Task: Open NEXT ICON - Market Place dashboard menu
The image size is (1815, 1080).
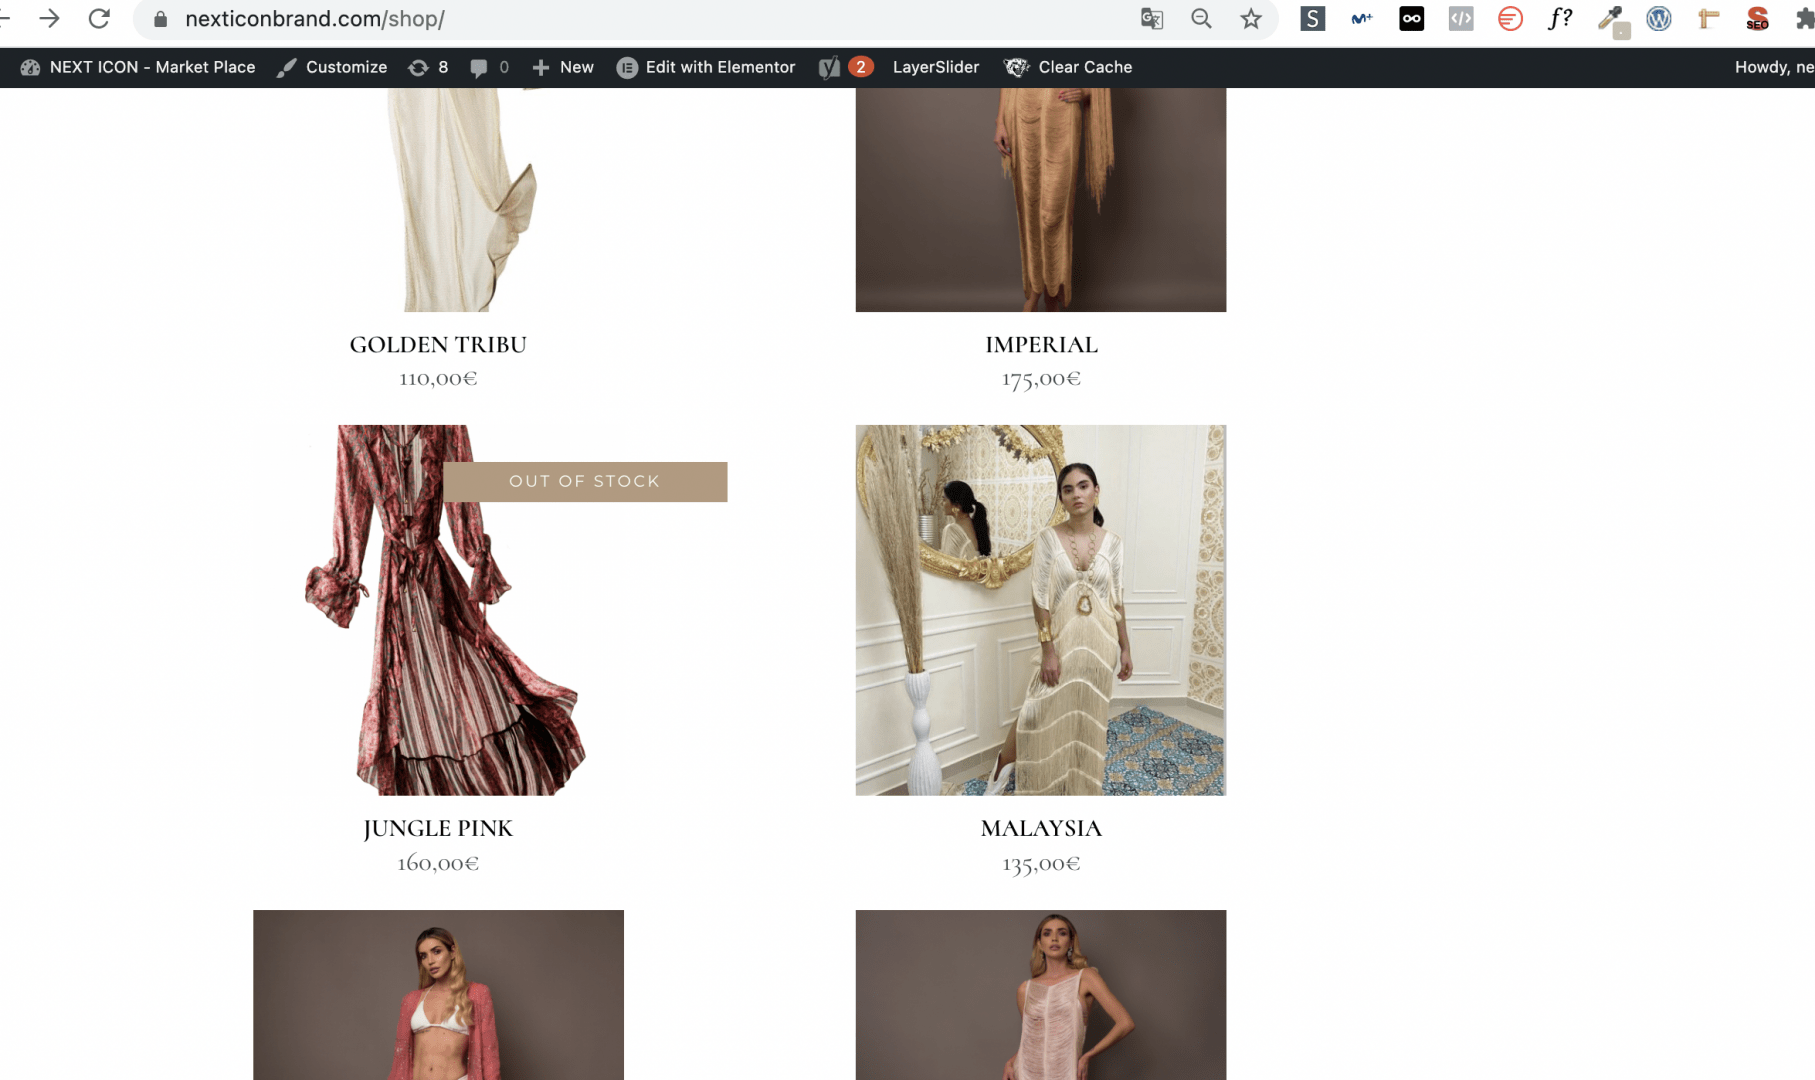Action: coord(138,67)
